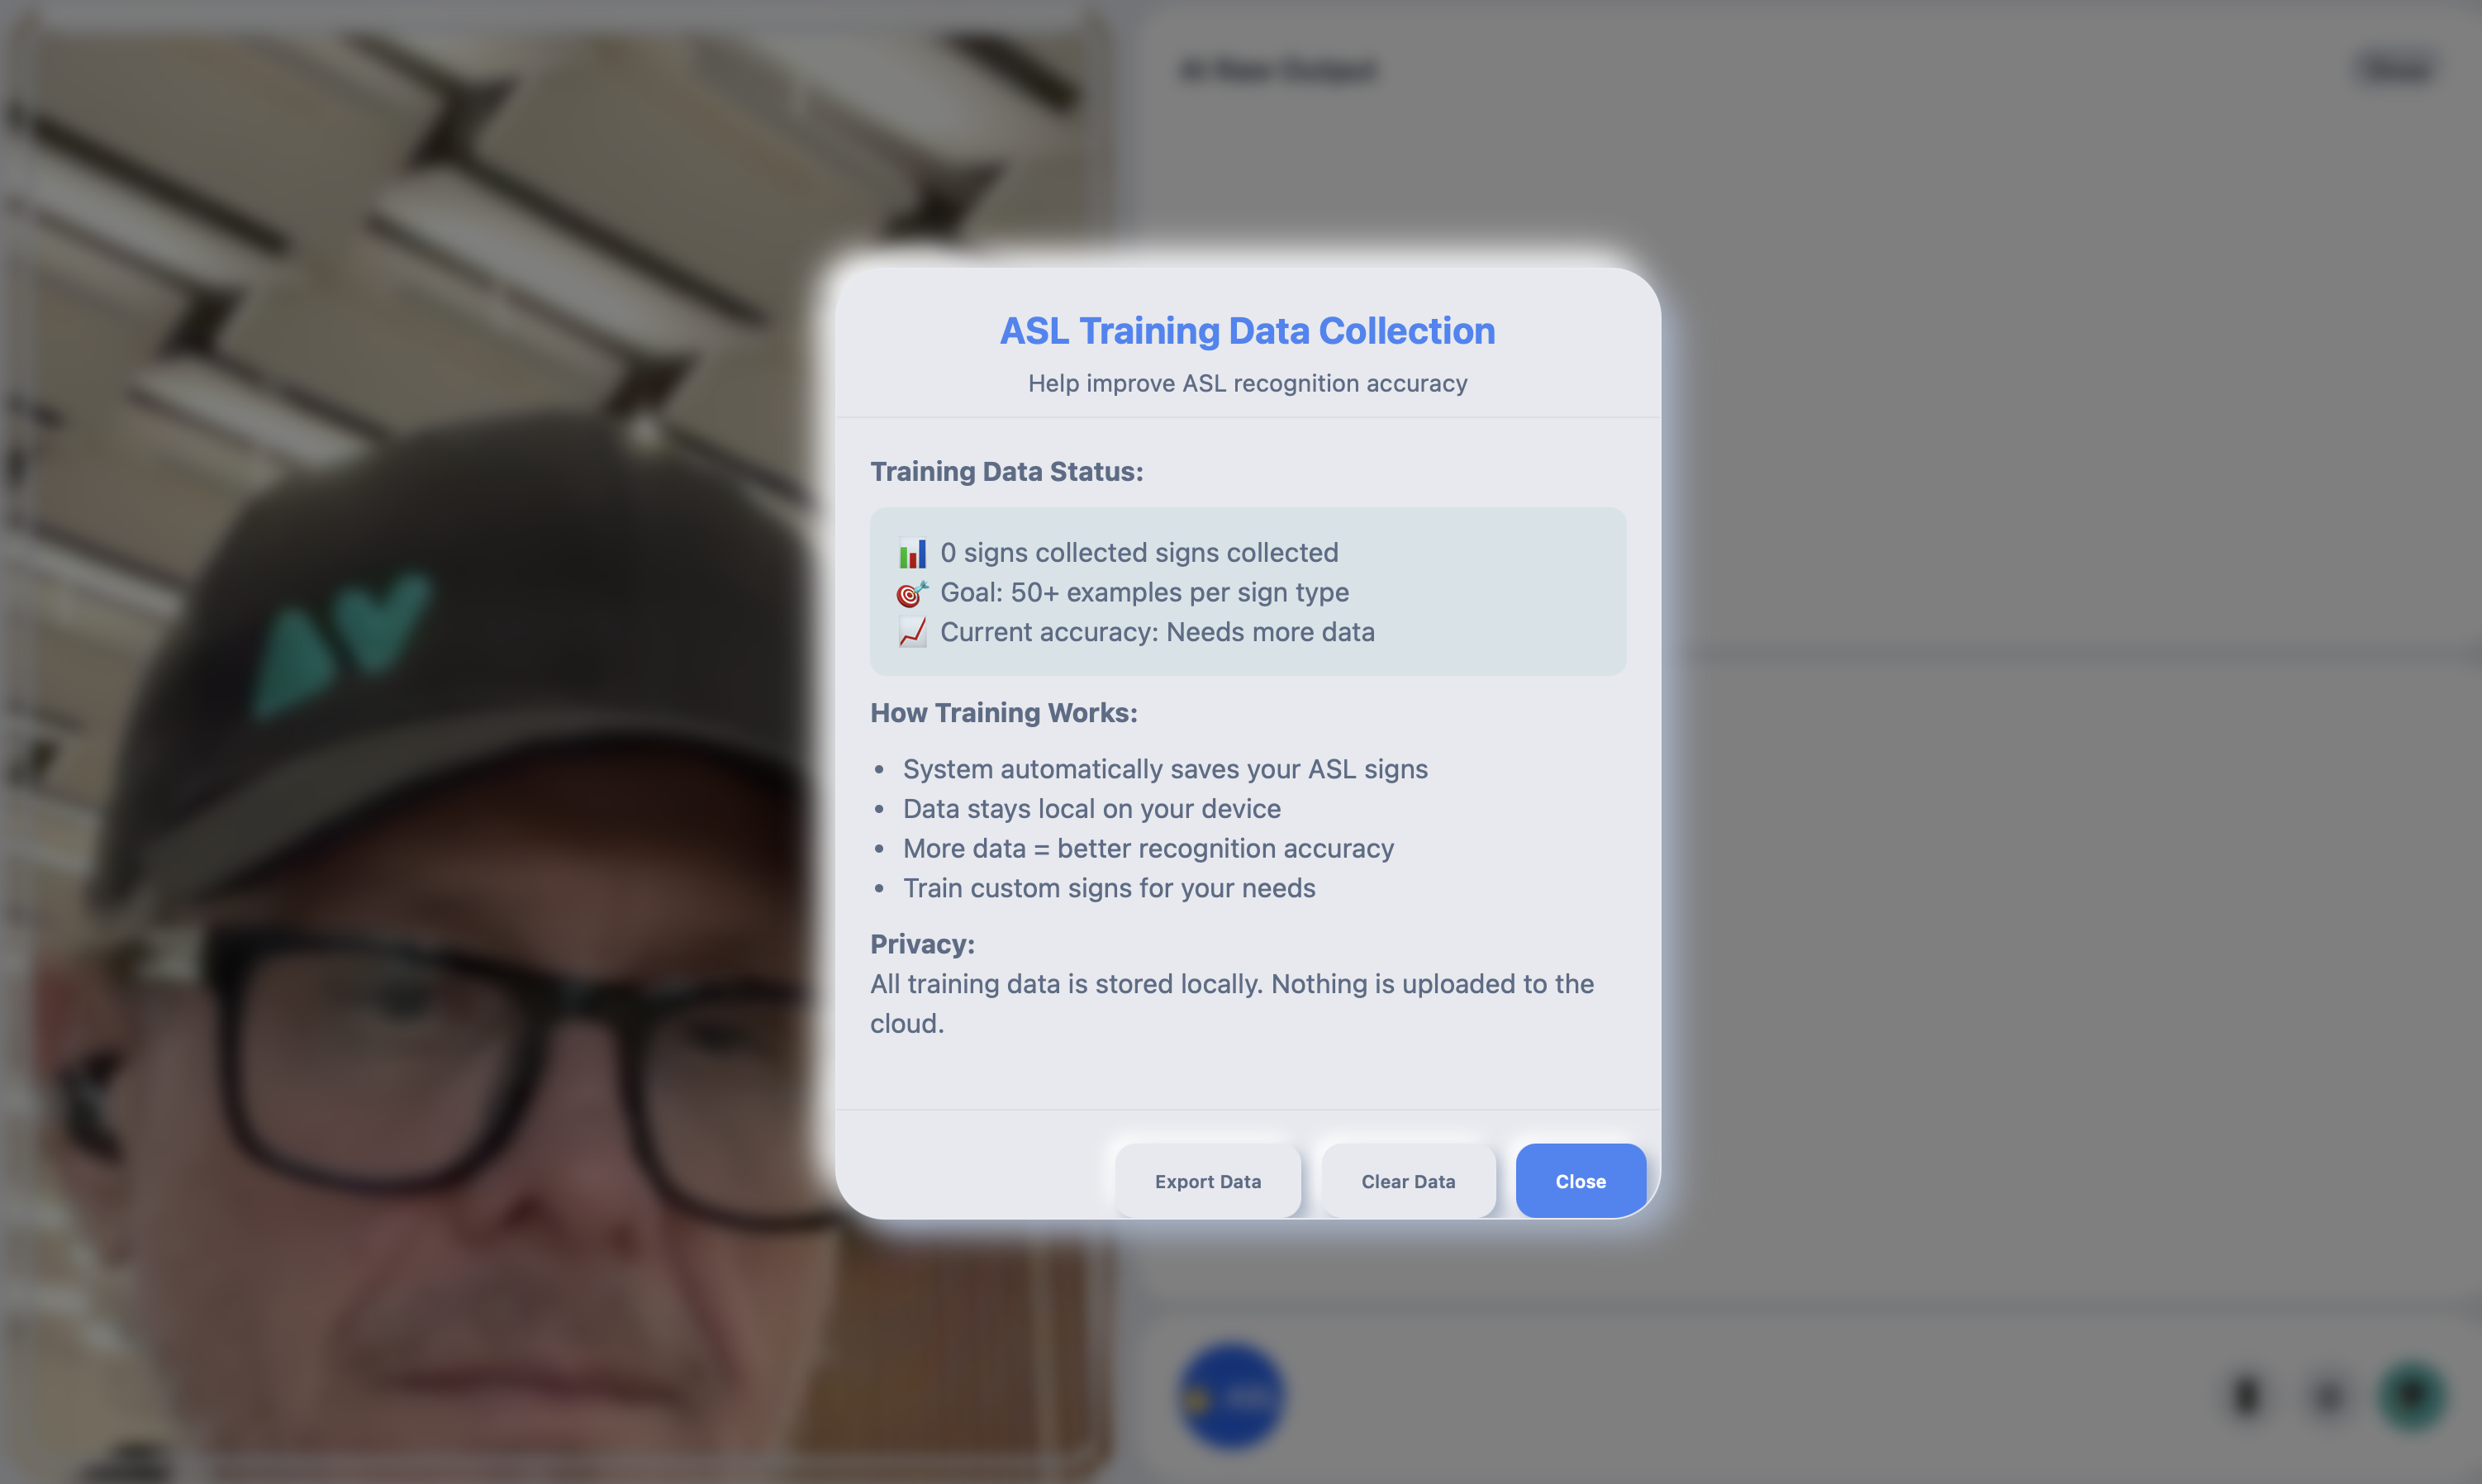
Task: Click the ASL Training Data Collection title
Action: coord(1247,331)
